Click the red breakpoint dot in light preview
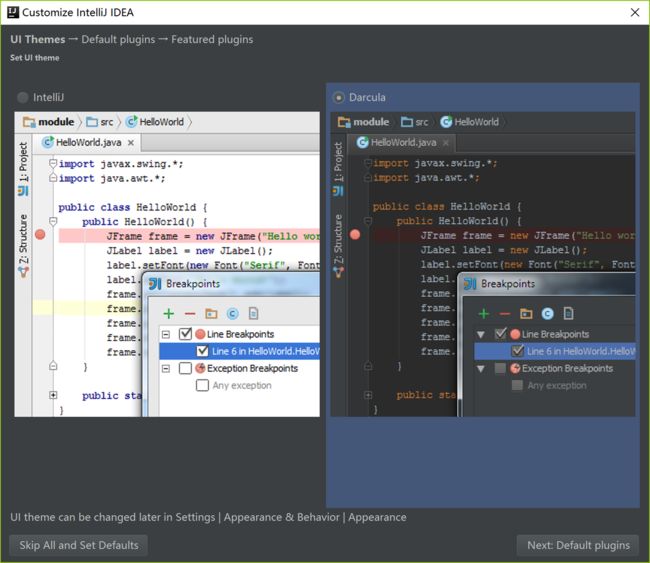The width and height of the screenshot is (650, 563). (40, 235)
